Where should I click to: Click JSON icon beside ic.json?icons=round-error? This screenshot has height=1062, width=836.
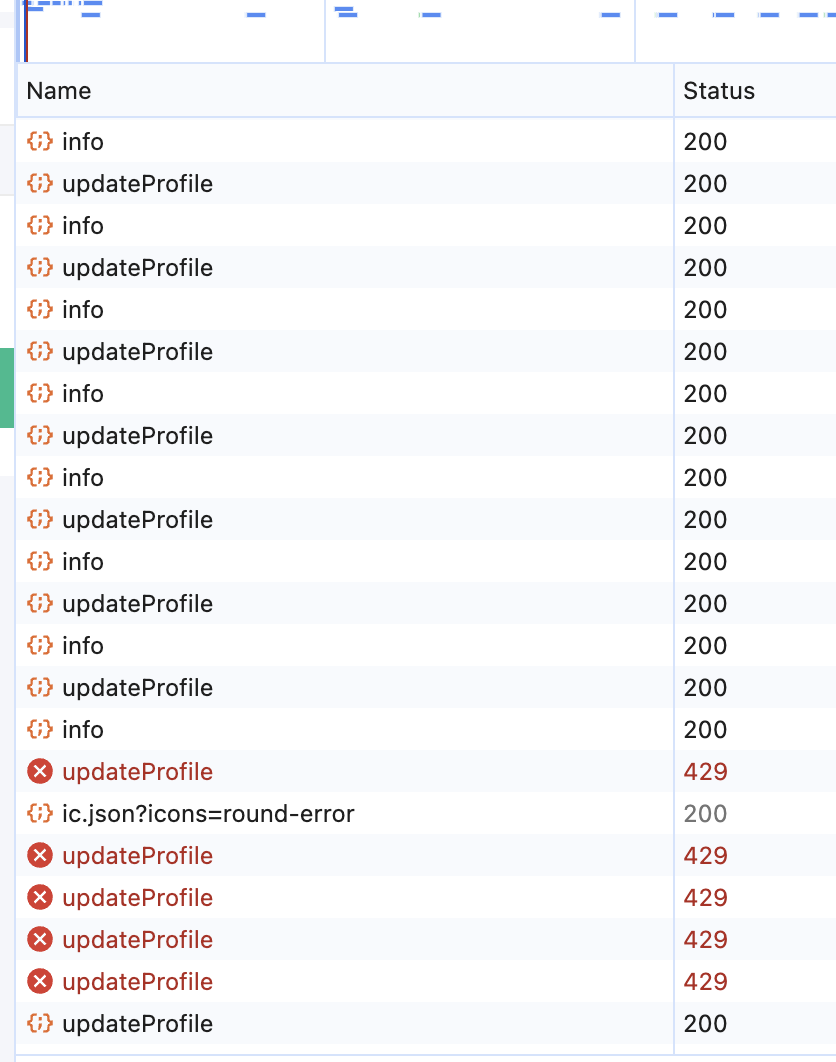[39, 814]
